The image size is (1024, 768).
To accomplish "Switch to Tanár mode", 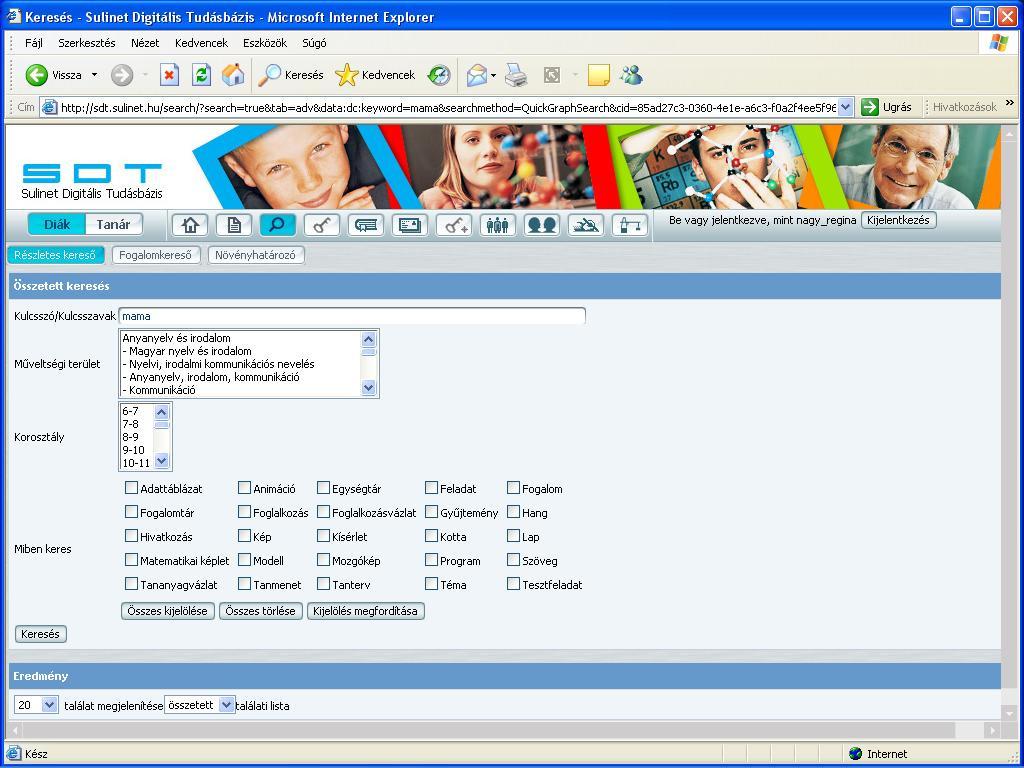I will [114, 225].
